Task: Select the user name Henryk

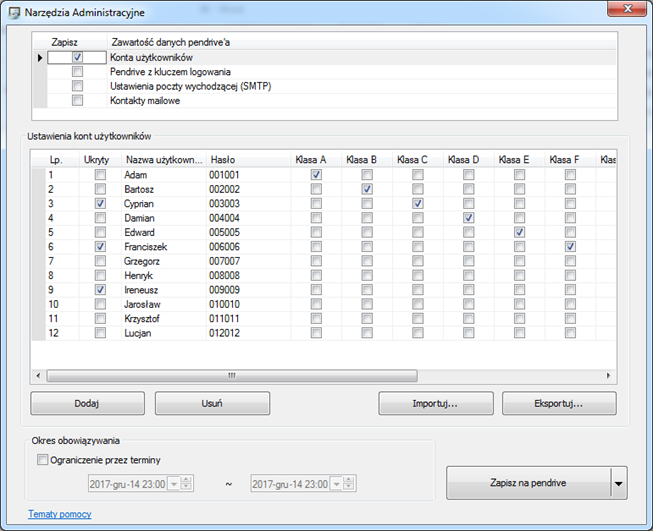Action: click(x=164, y=276)
